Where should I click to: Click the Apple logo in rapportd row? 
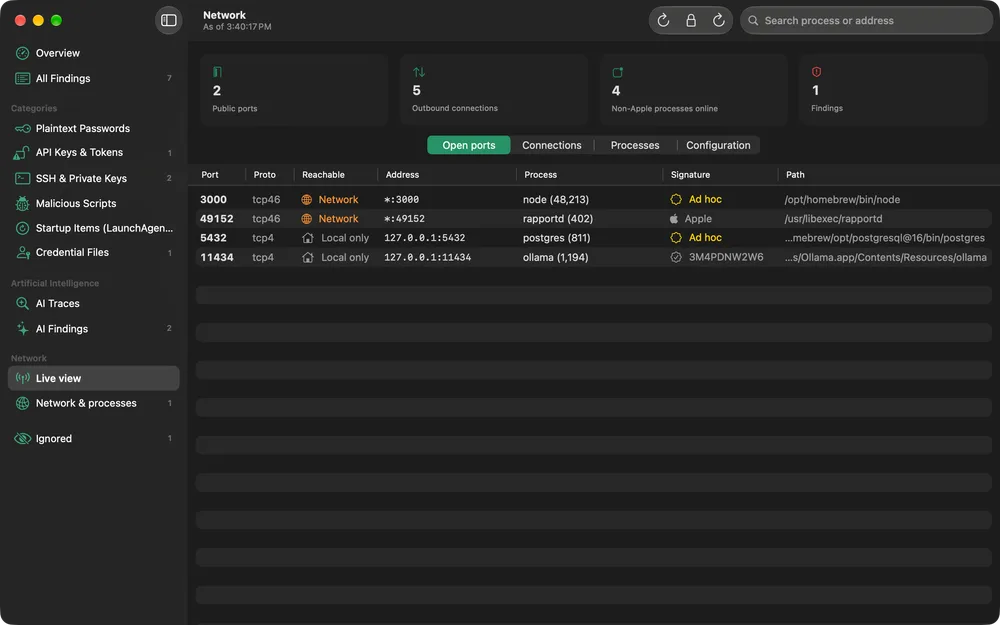[674, 219]
